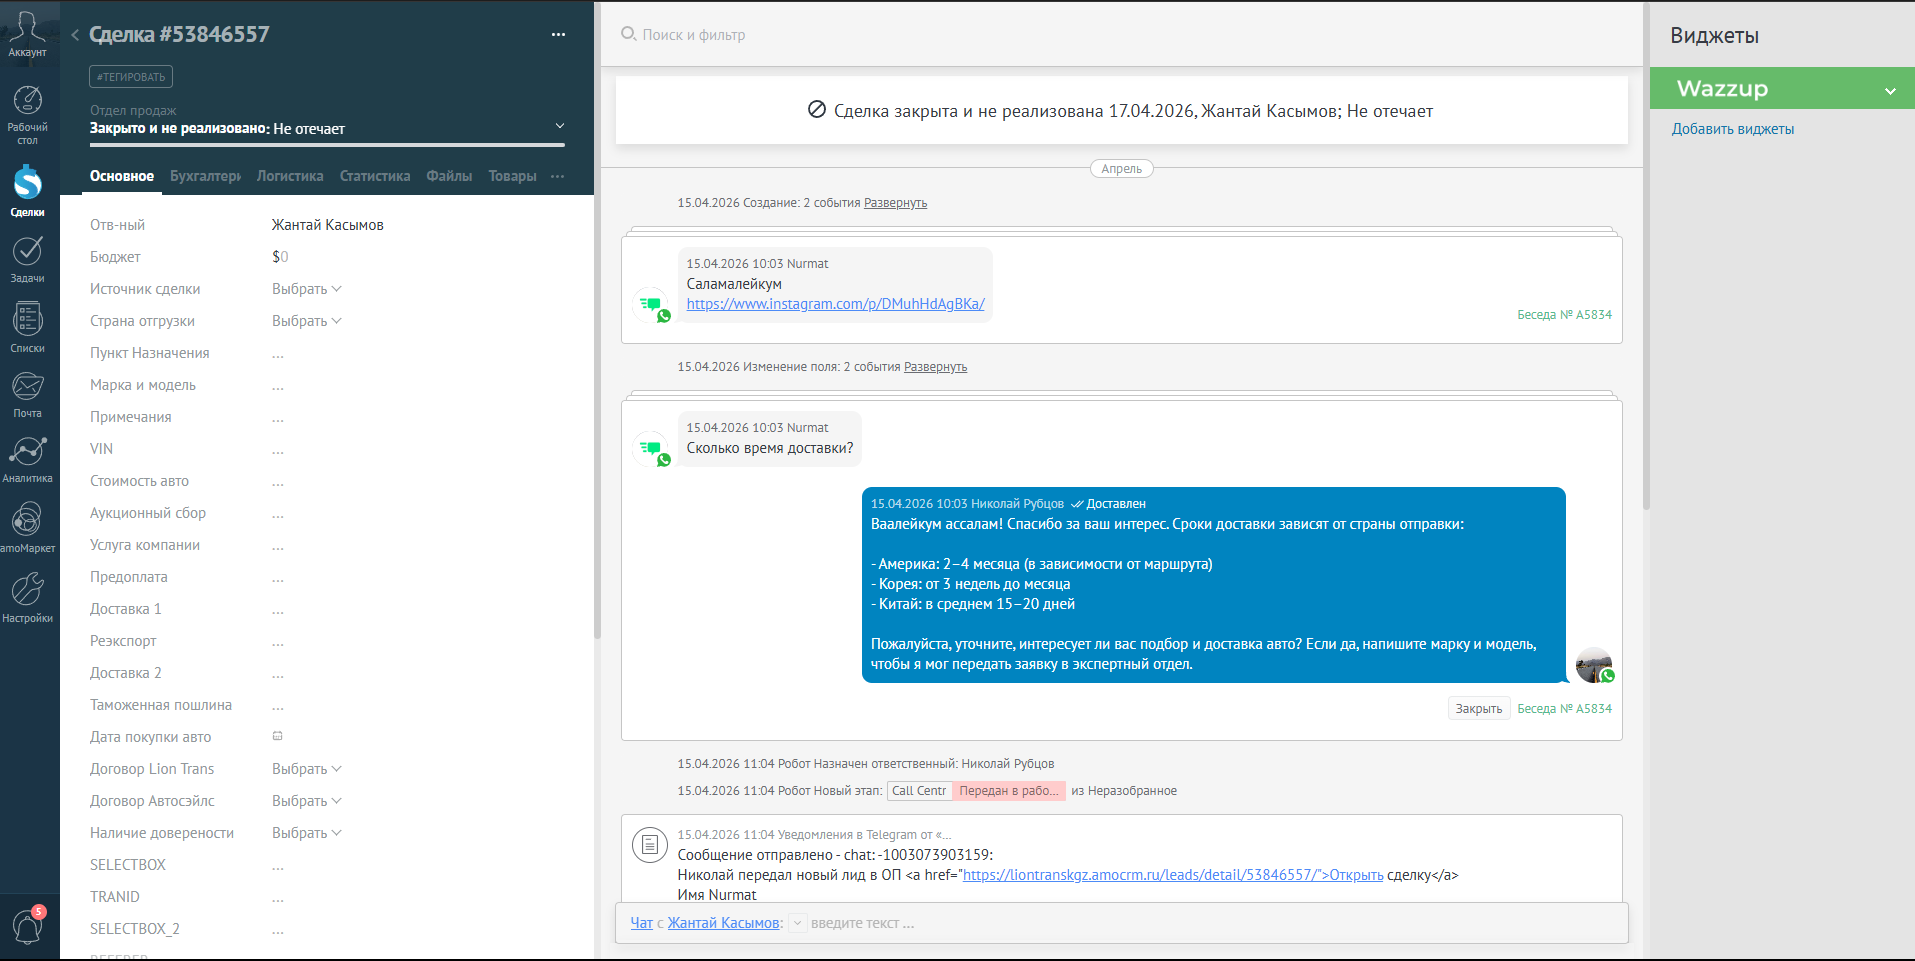
Task: Open notifications bell with badge
Action: click(x=27, y=926)
